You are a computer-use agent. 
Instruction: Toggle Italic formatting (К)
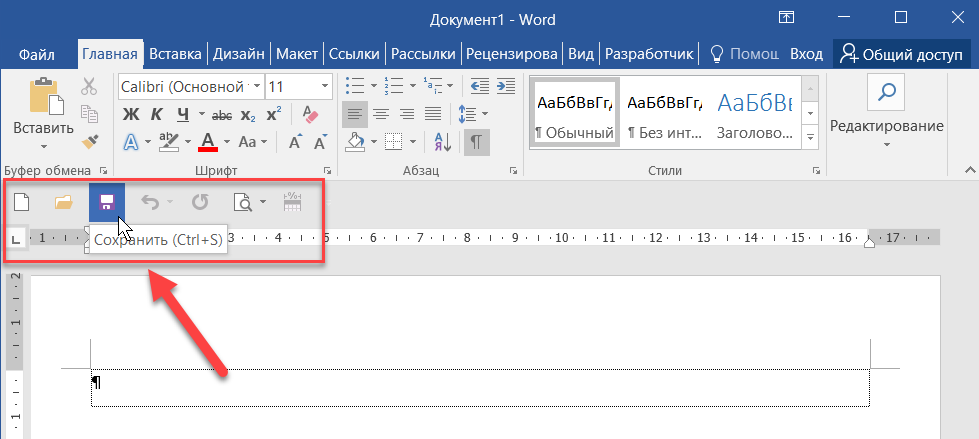pos(157,114)
